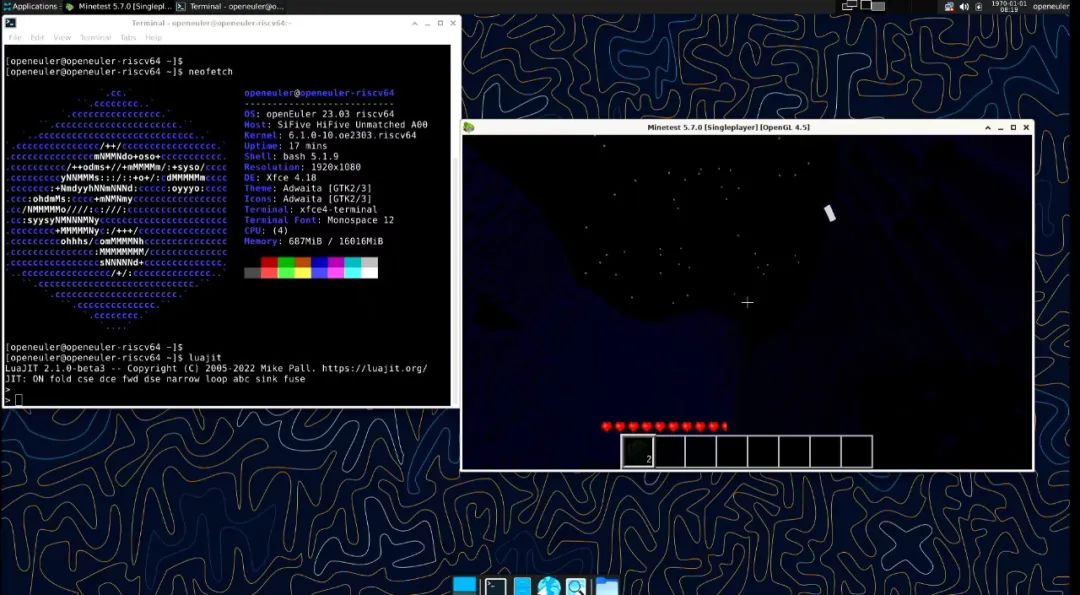The height and width of the screenshot is (595, 1080).
Task: Click the clock in the top panel
Action: [1011, 6]
